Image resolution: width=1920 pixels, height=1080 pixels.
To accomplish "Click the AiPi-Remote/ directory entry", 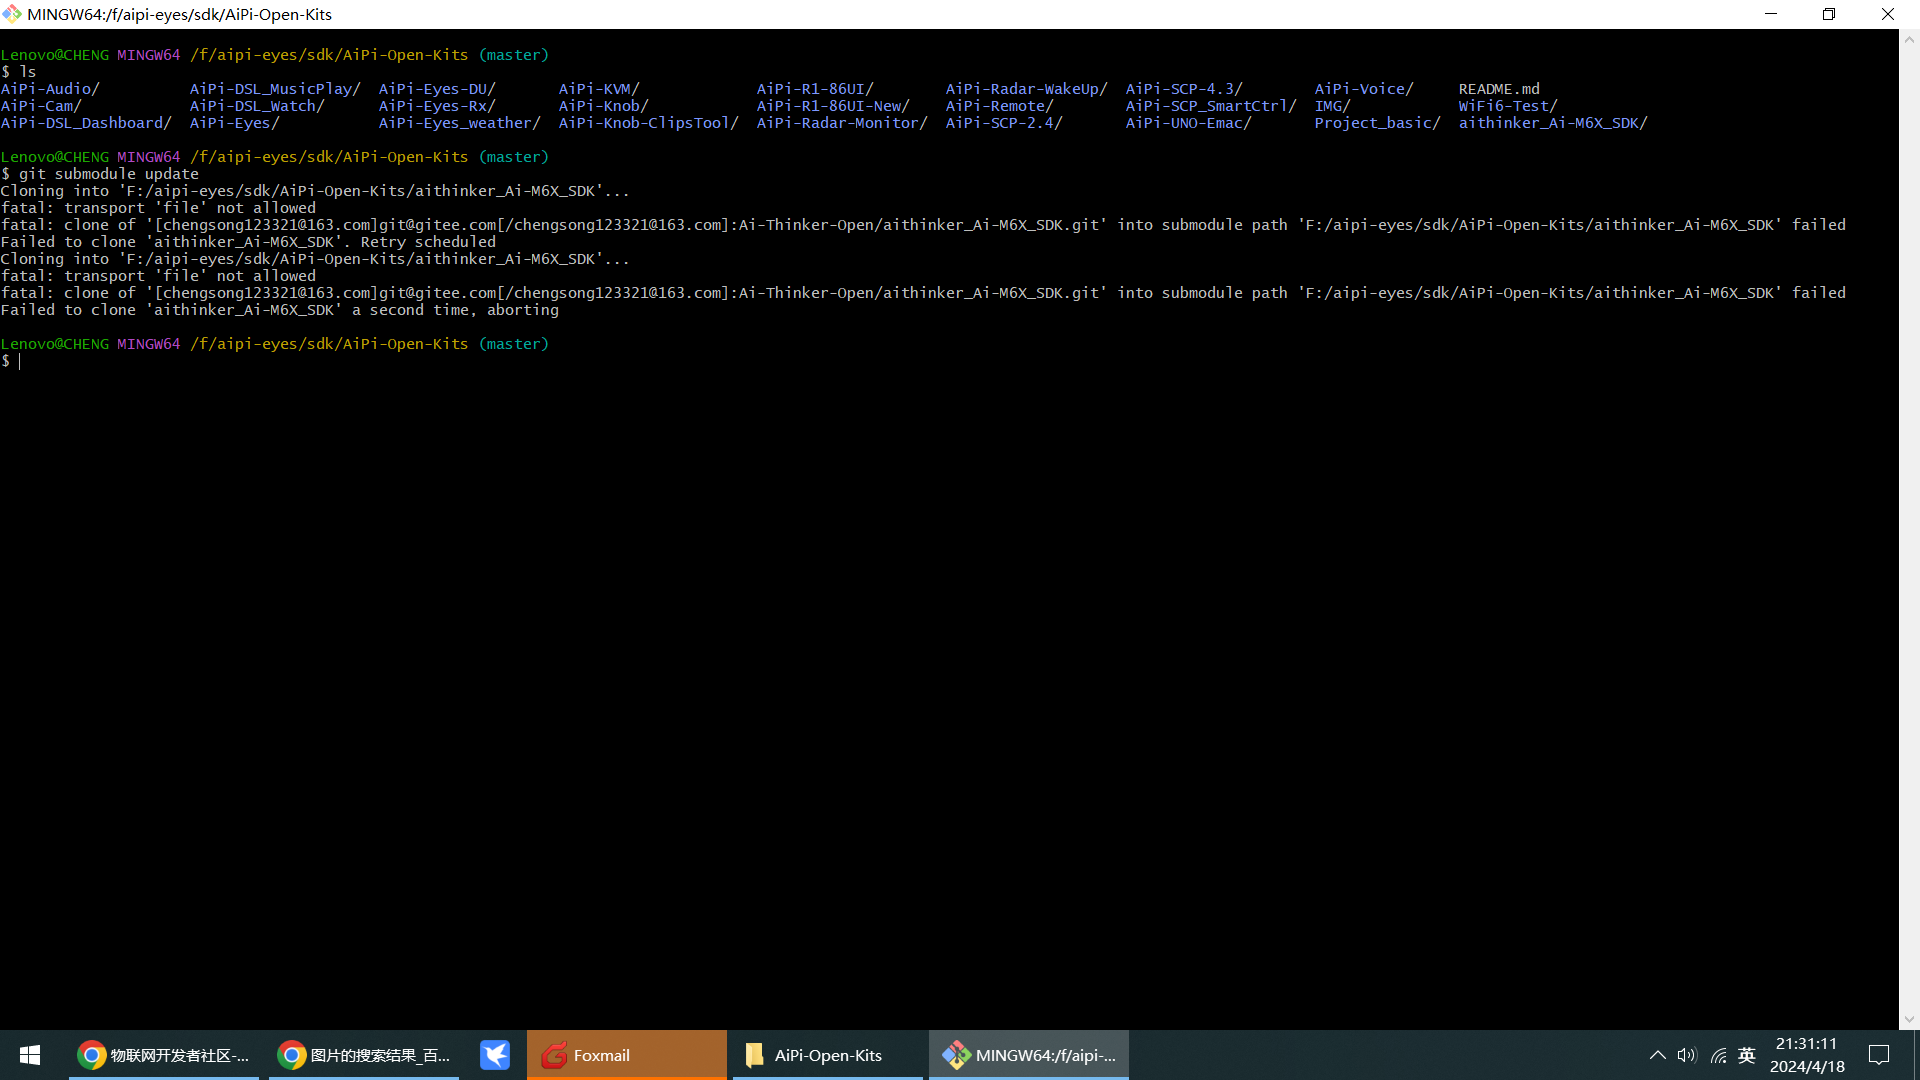I will tap(999, 106).
